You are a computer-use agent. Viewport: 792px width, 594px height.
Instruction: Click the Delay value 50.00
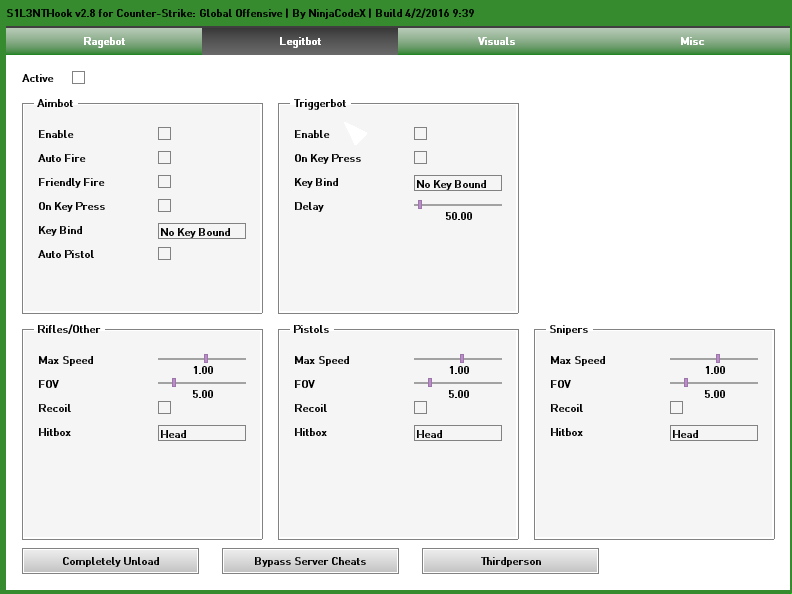459,216
